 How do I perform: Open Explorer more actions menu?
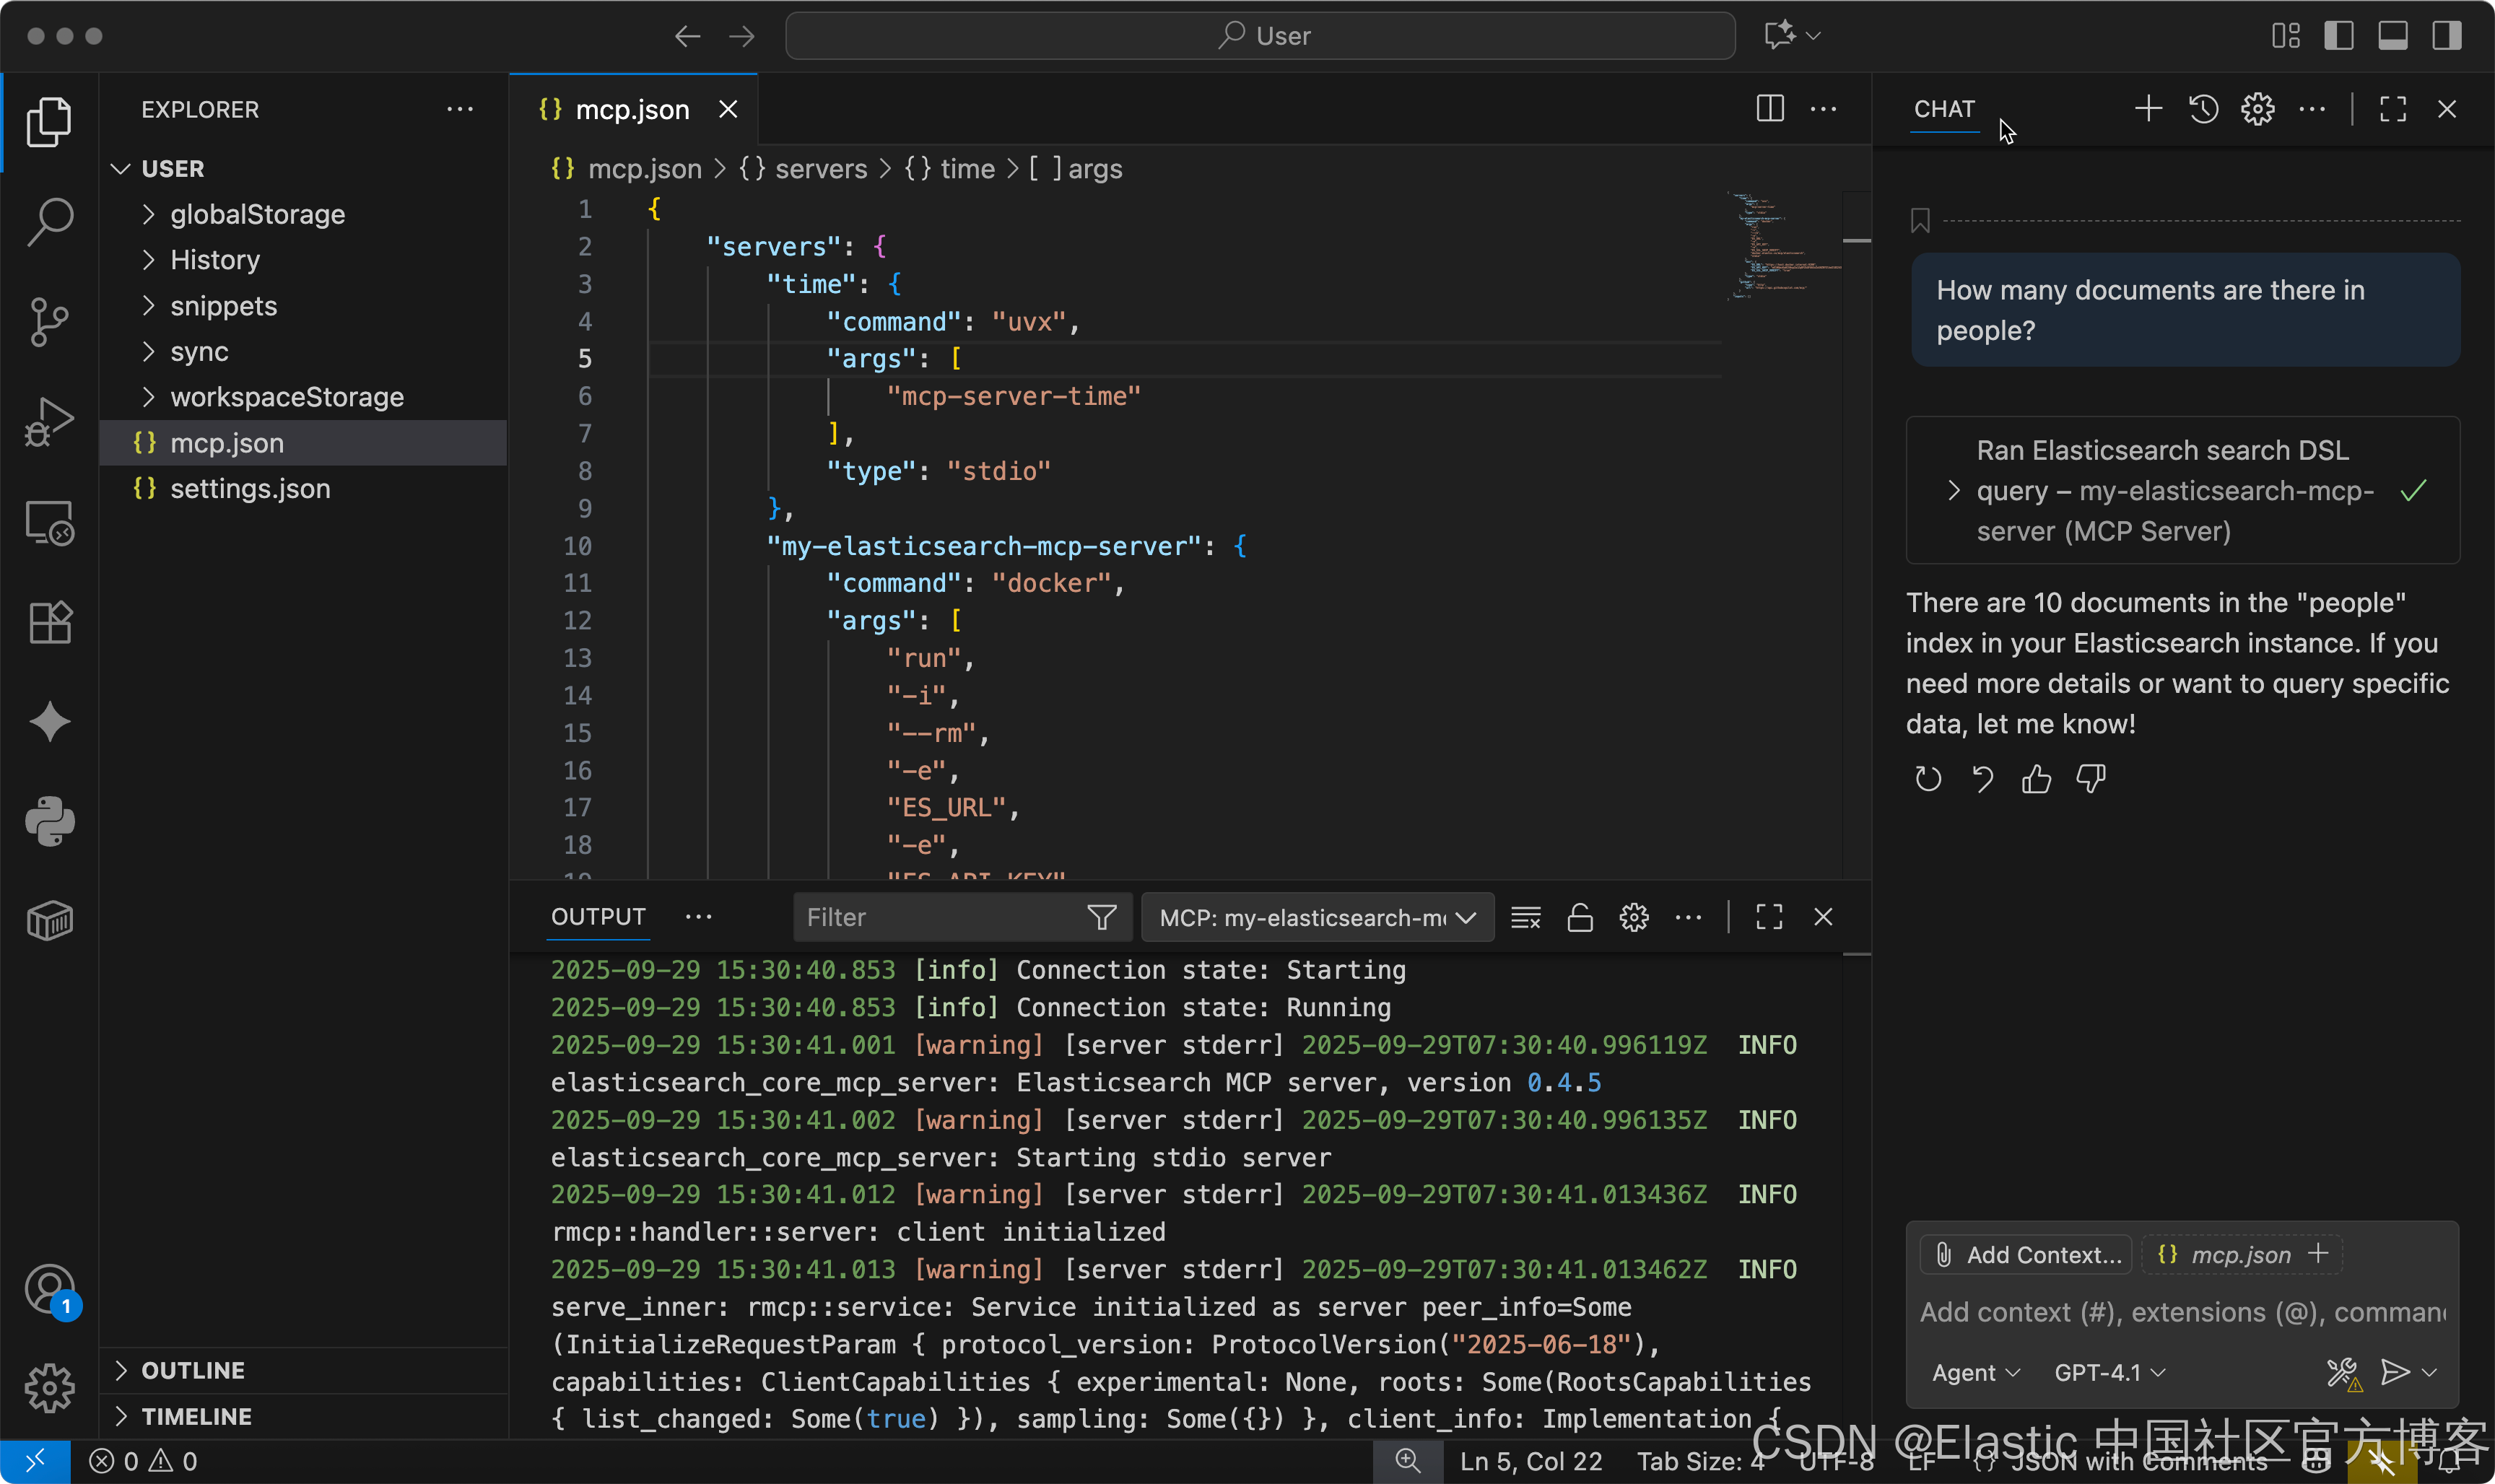(x=460, y=109)
